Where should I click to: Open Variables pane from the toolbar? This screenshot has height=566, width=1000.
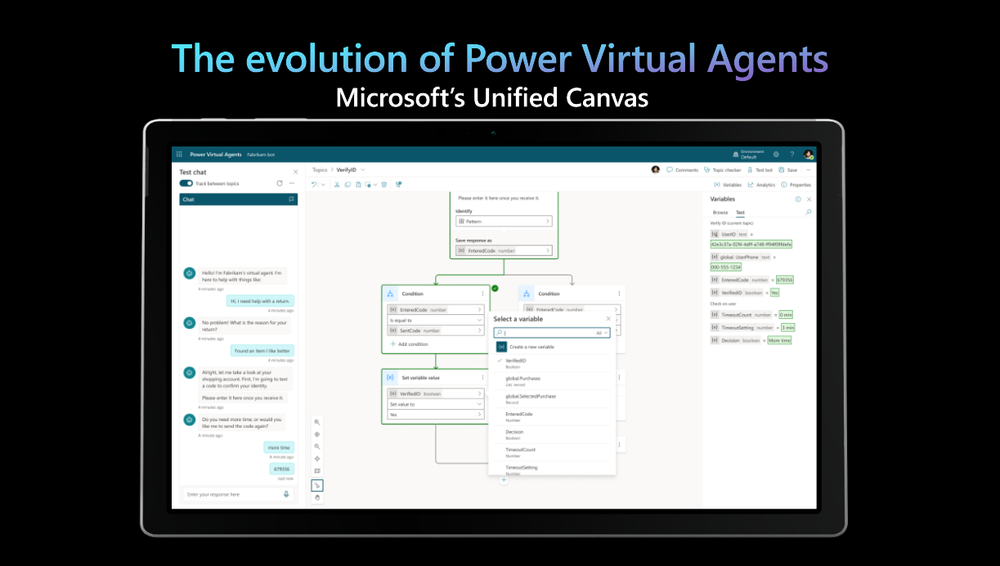[x=728, y=184]
